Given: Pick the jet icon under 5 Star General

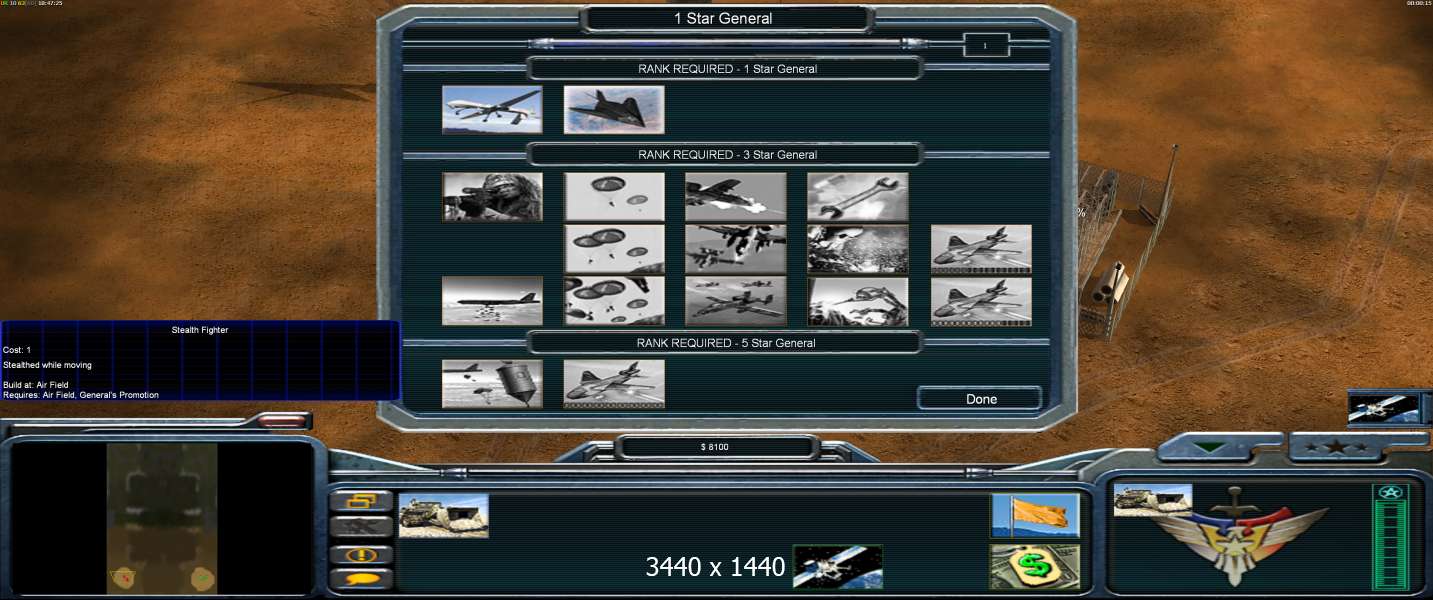Looking at the screenshot, I should pyautogui.click(x=614, y=384).
